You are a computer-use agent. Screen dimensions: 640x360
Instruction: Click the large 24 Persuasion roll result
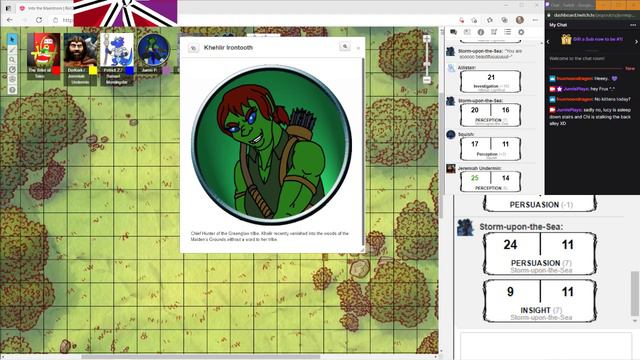(511, 244)
